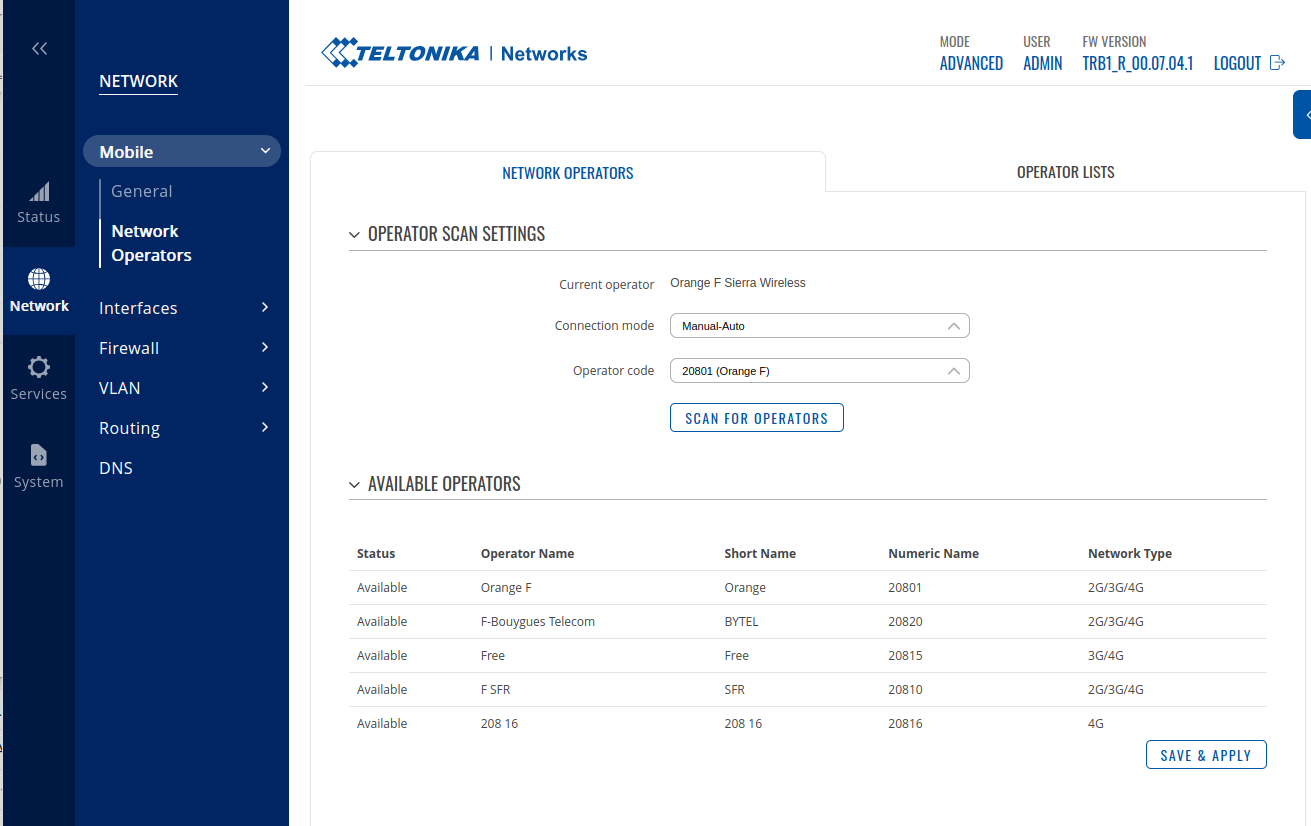
Task: Select the F SFR operator row
Action: pyautogui.click(x=808, y=689)
